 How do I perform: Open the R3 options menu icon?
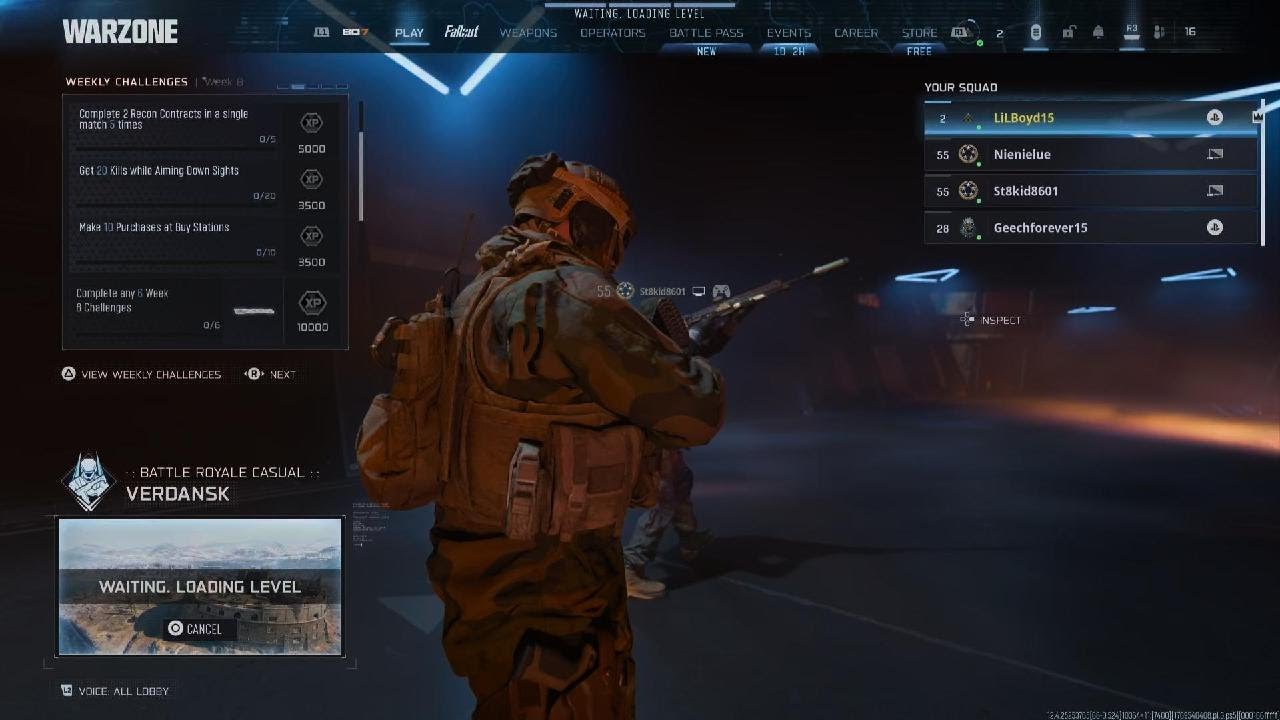(1132, 32)
